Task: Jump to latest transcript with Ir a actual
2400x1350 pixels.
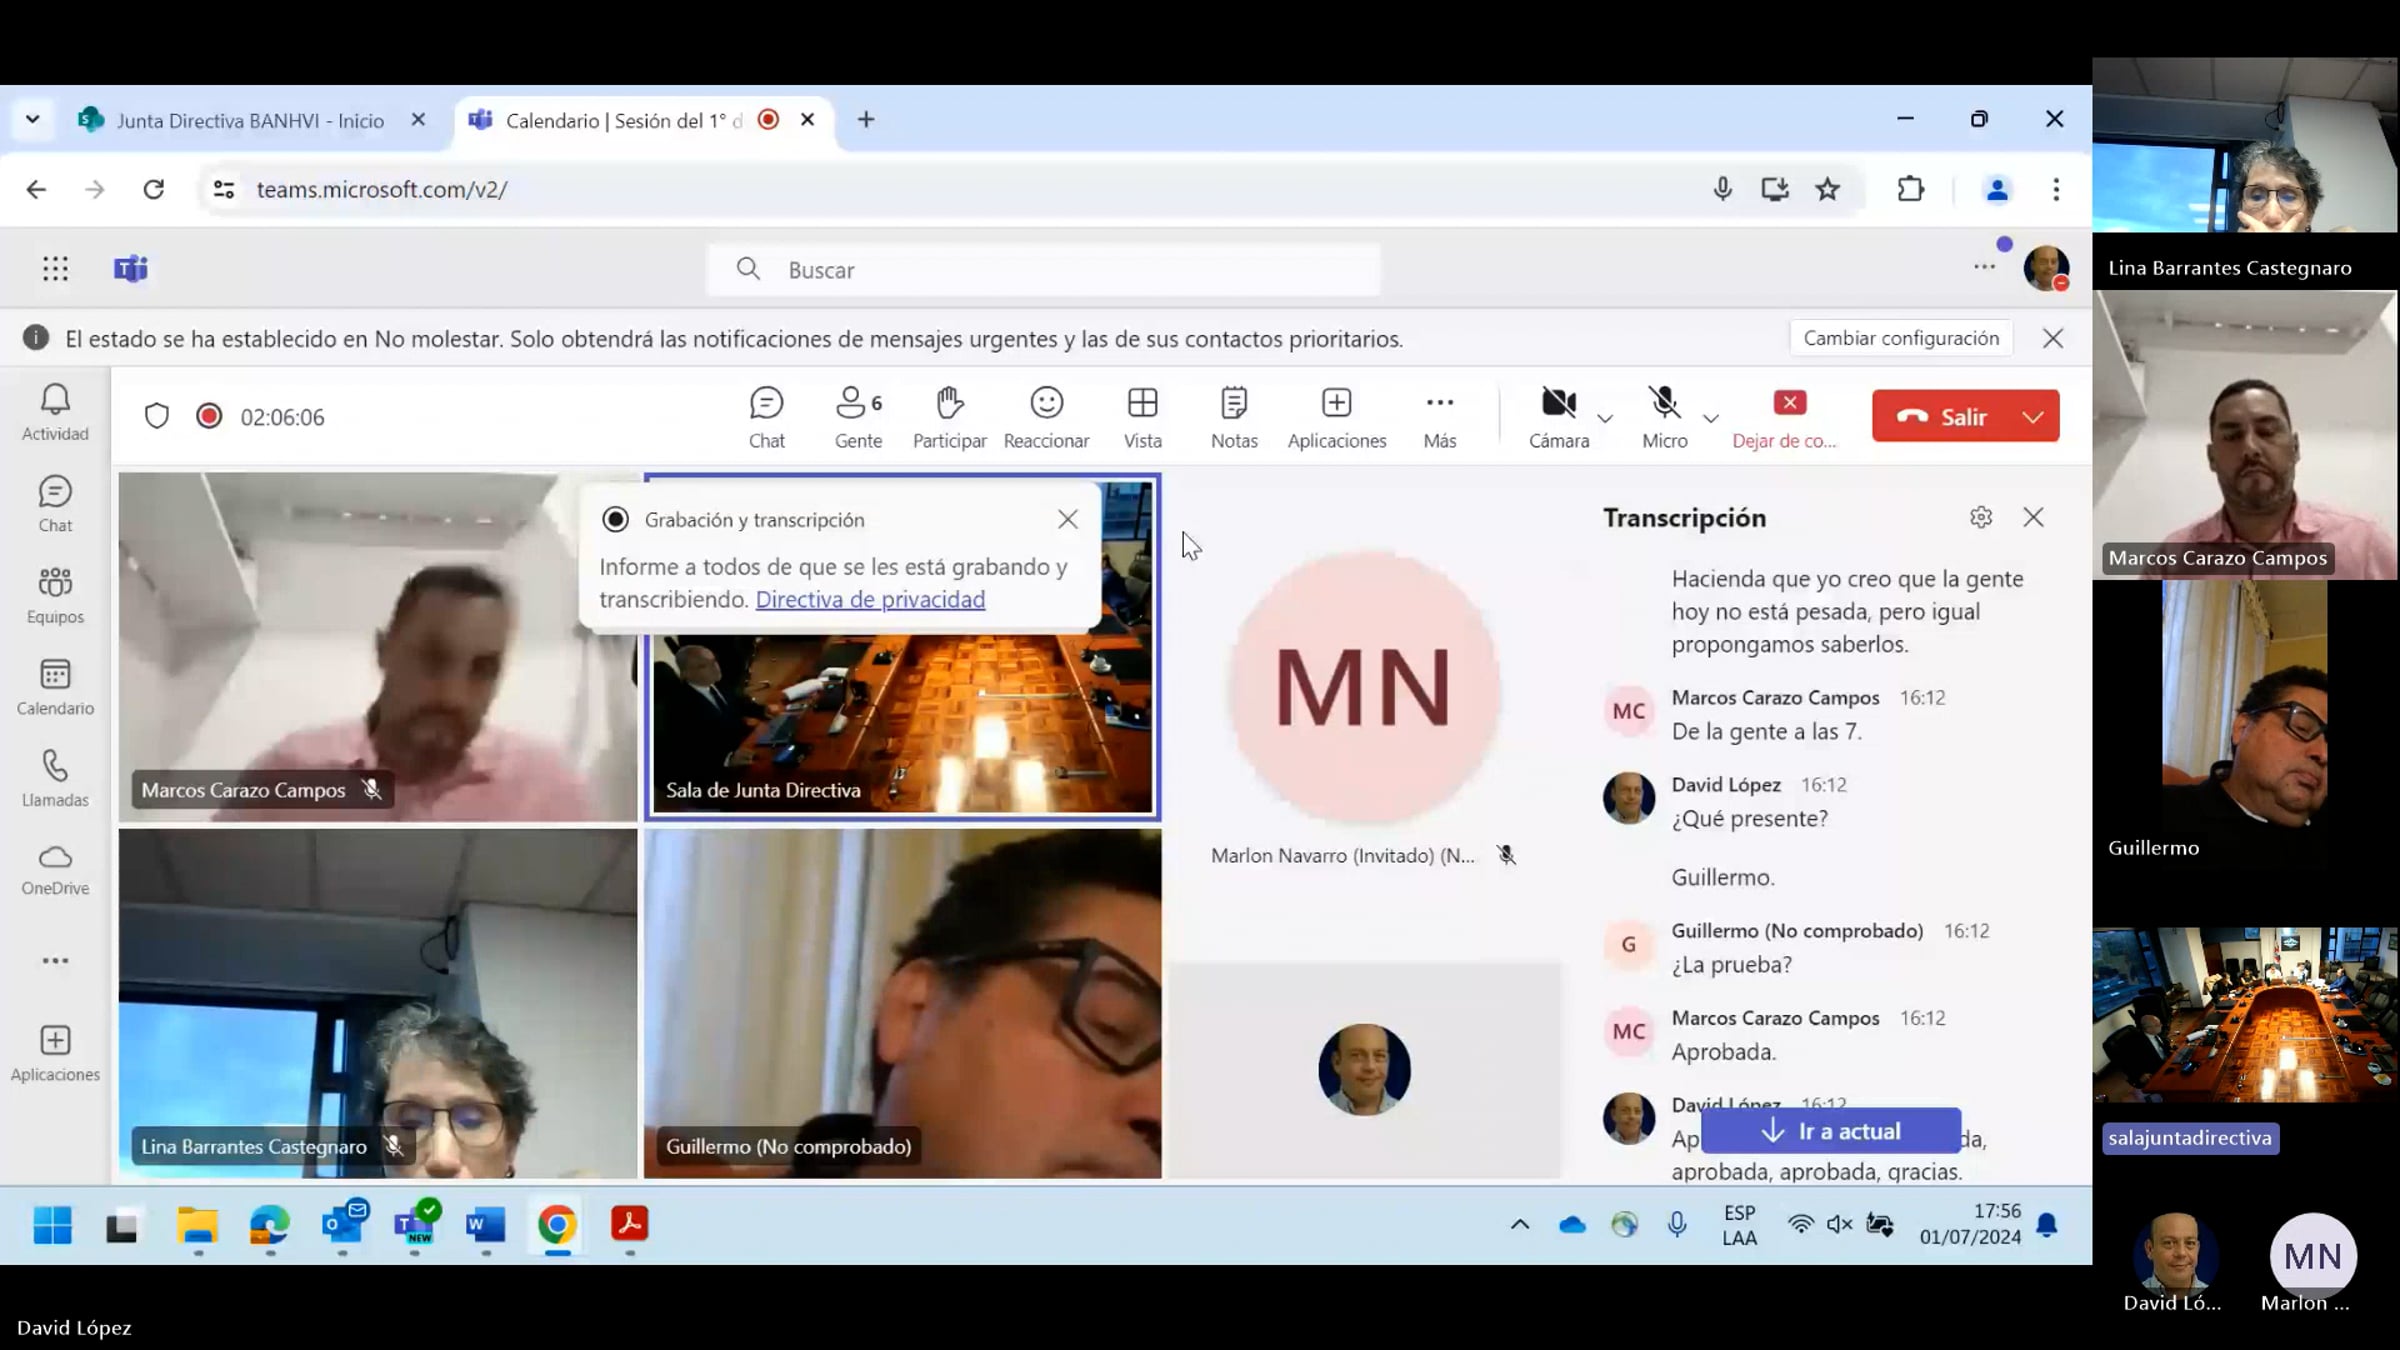Action: pyautogui.click(x=1831, y=1131)
